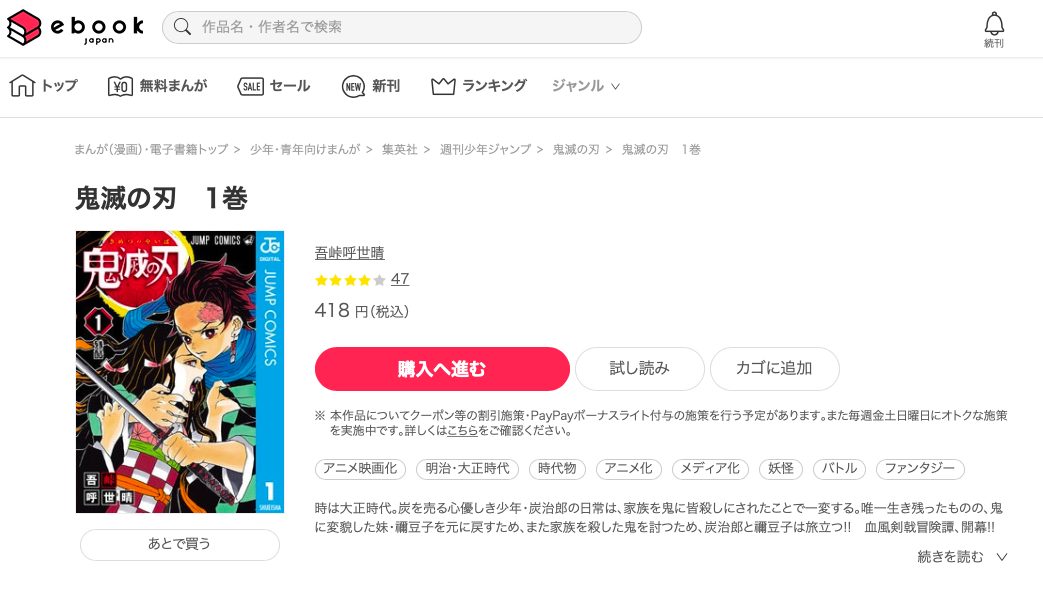Viewport: 1043px width, 593px height.
Task: Click the search magnifier icon
Action: coord(182,27)
